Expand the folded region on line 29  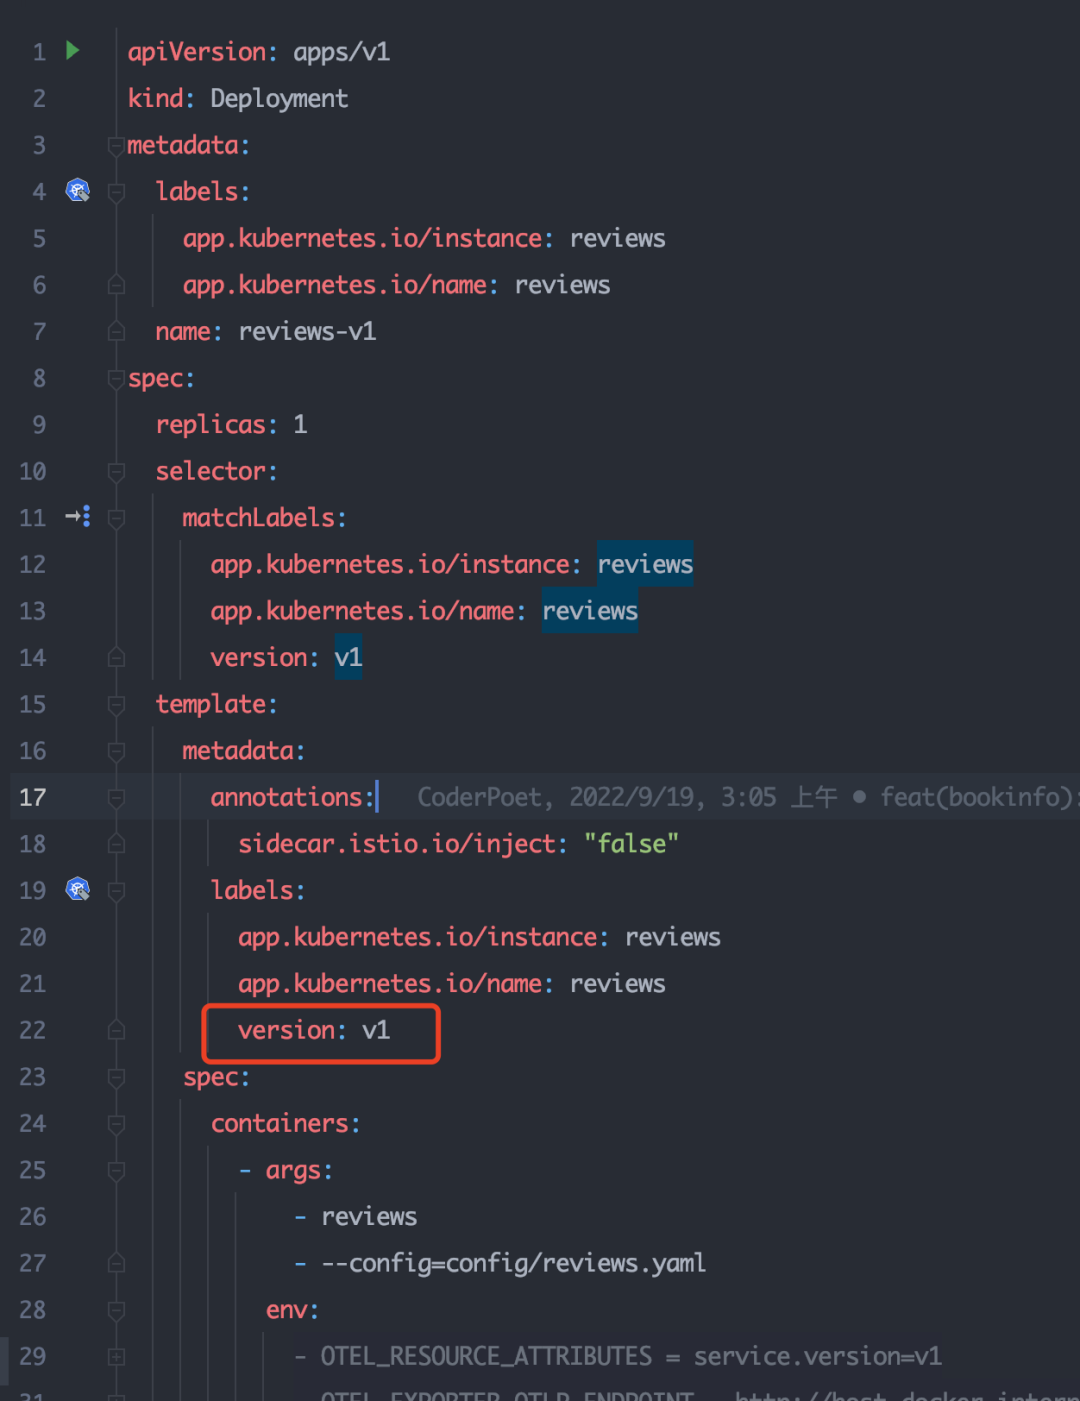116,1357
